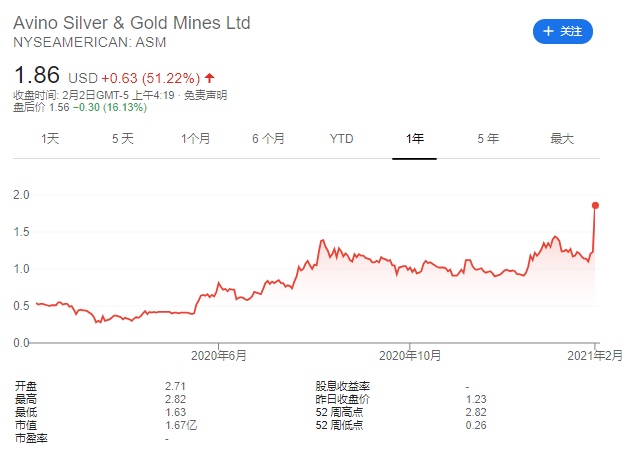Switch to the 5天 time range tab
This screenshot has height=455, width=631.
(123, 139)
